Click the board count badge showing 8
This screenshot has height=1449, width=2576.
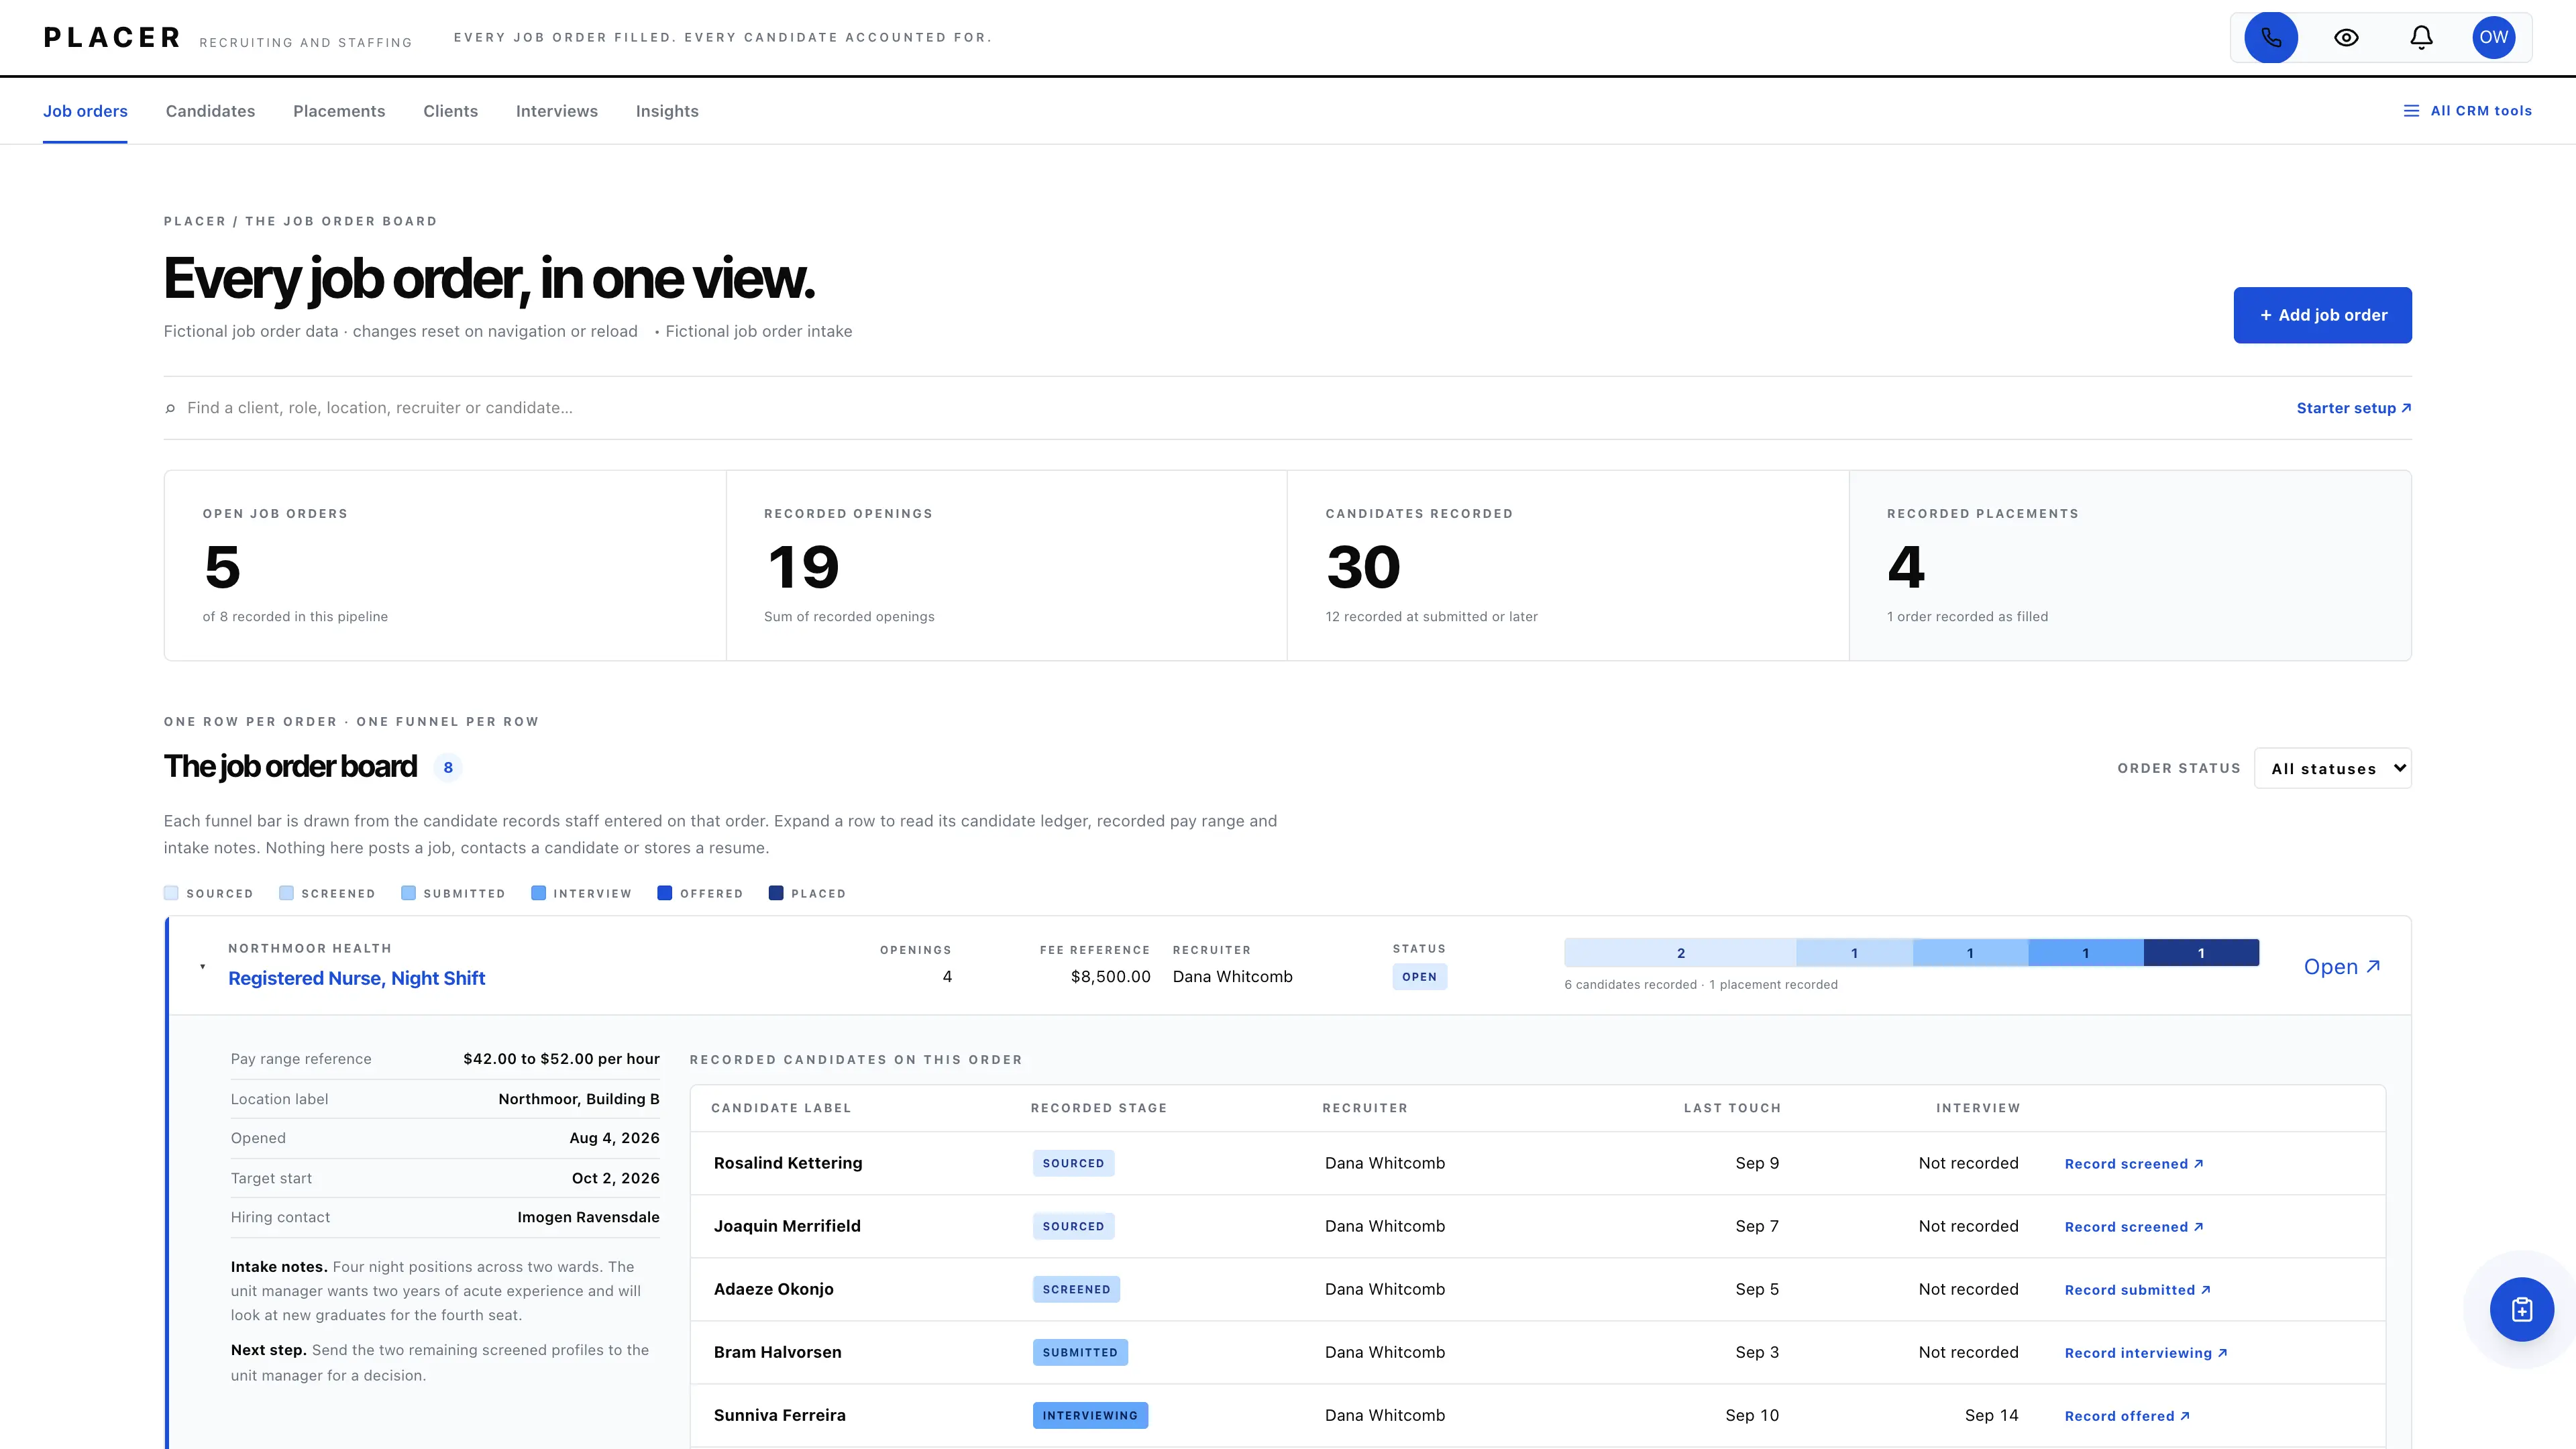(448, 767)
